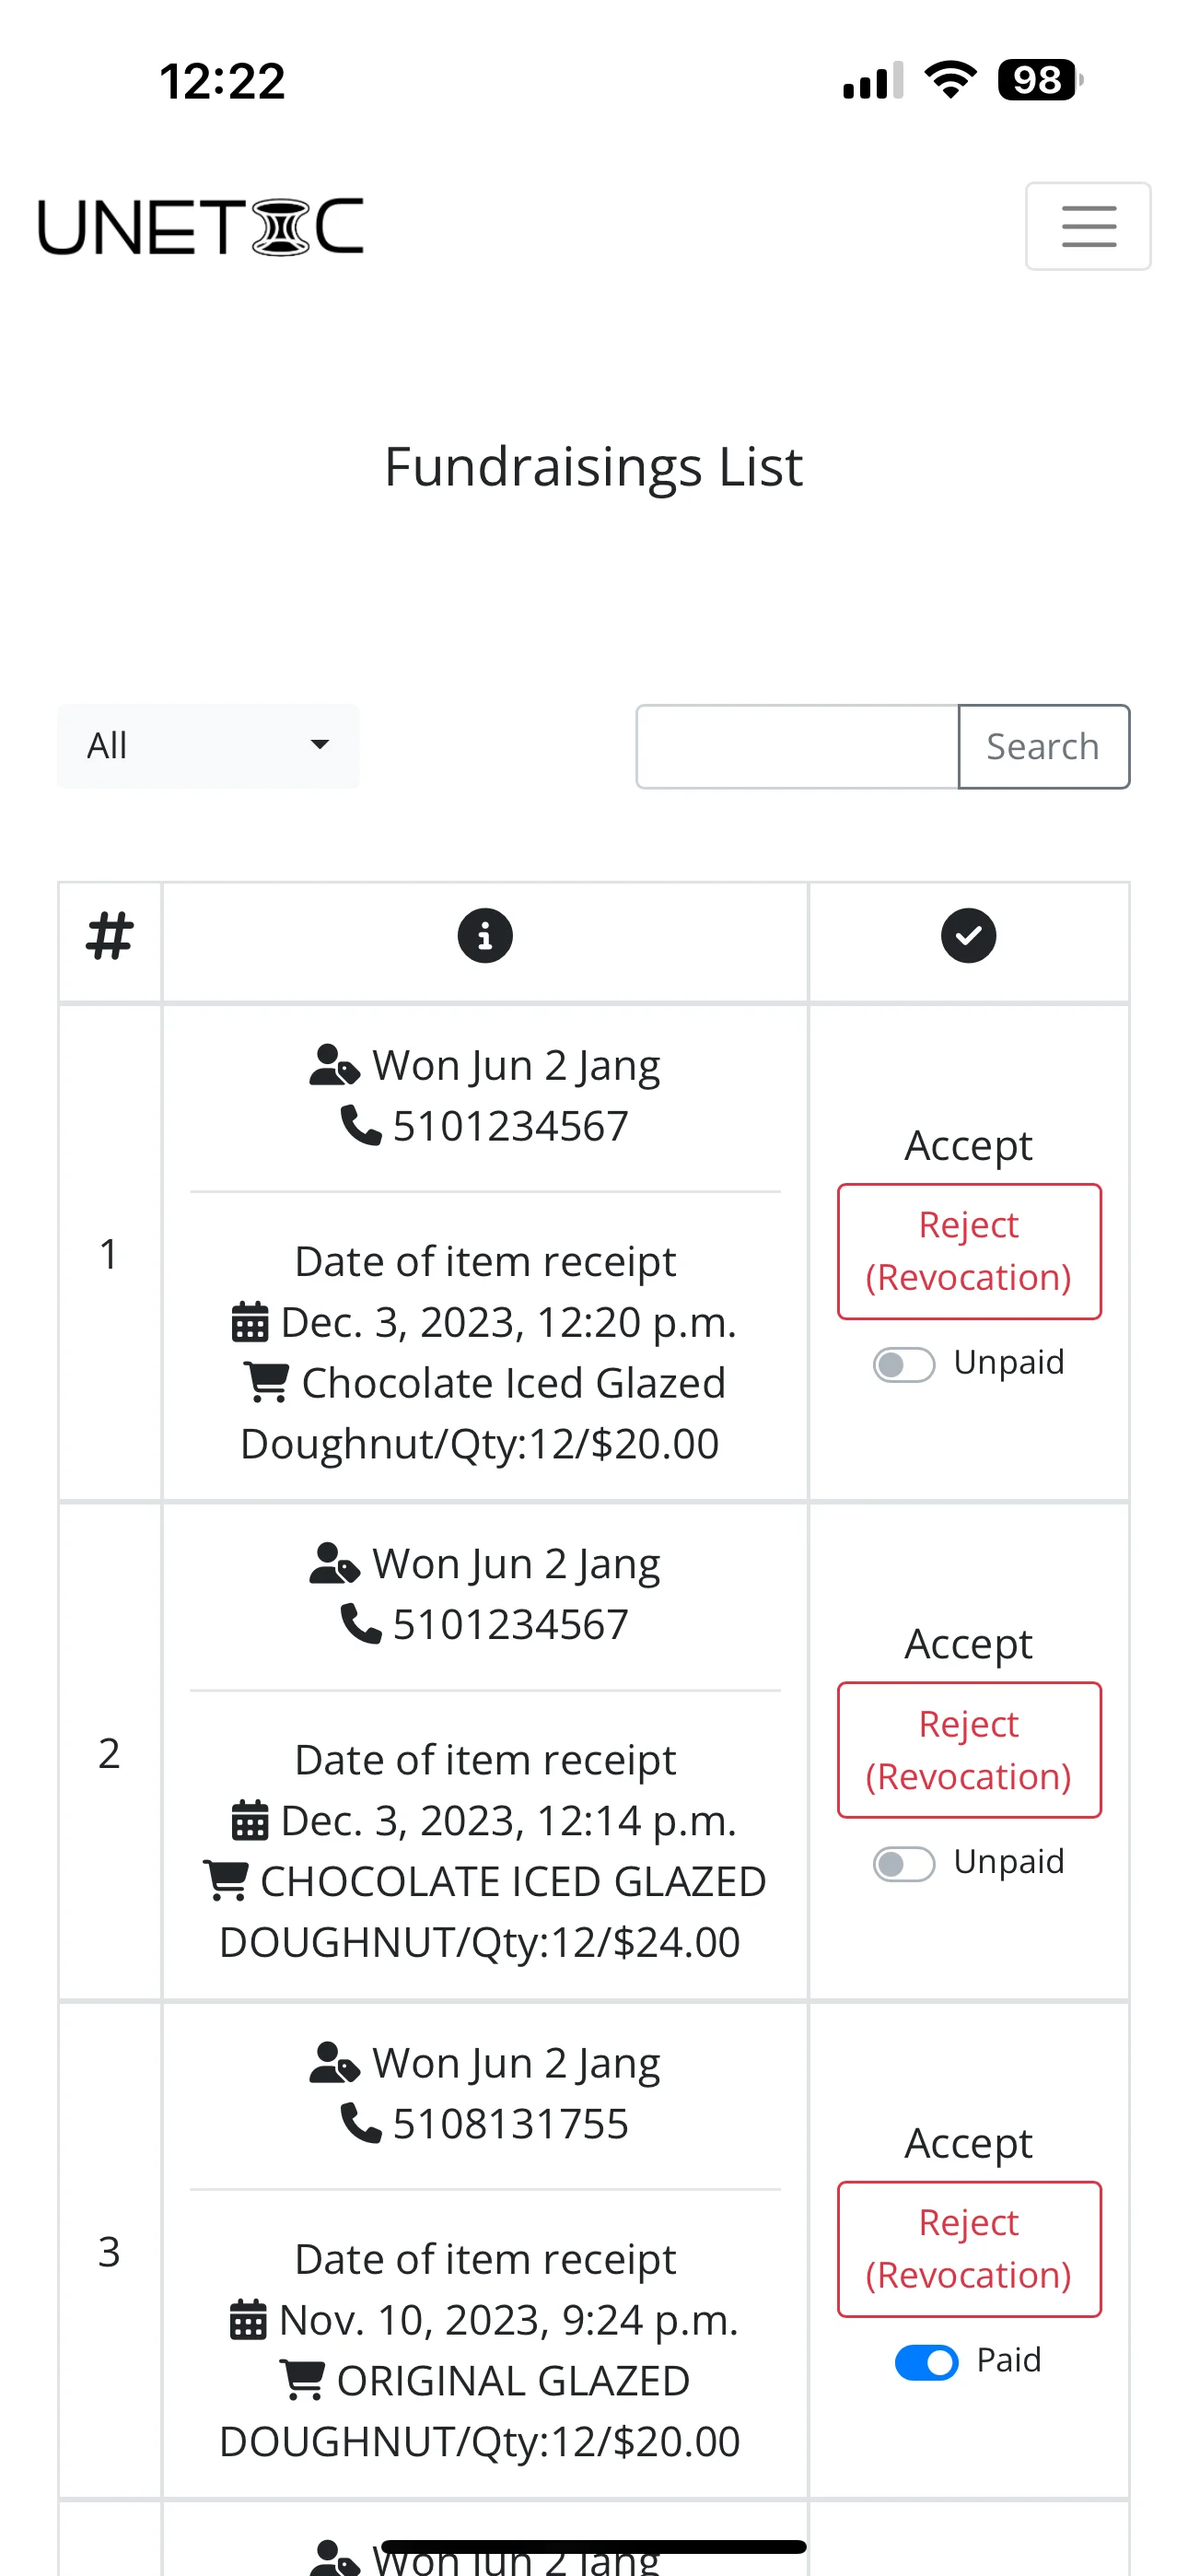Click the phone icon next to 5108131755
Viewport: 1188px width, 2576px height.
361,2123
